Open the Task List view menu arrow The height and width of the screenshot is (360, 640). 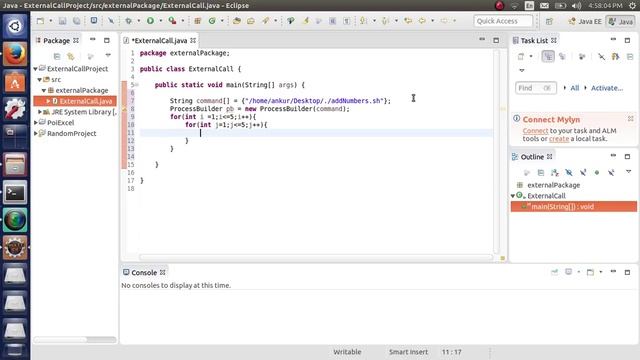522,70
